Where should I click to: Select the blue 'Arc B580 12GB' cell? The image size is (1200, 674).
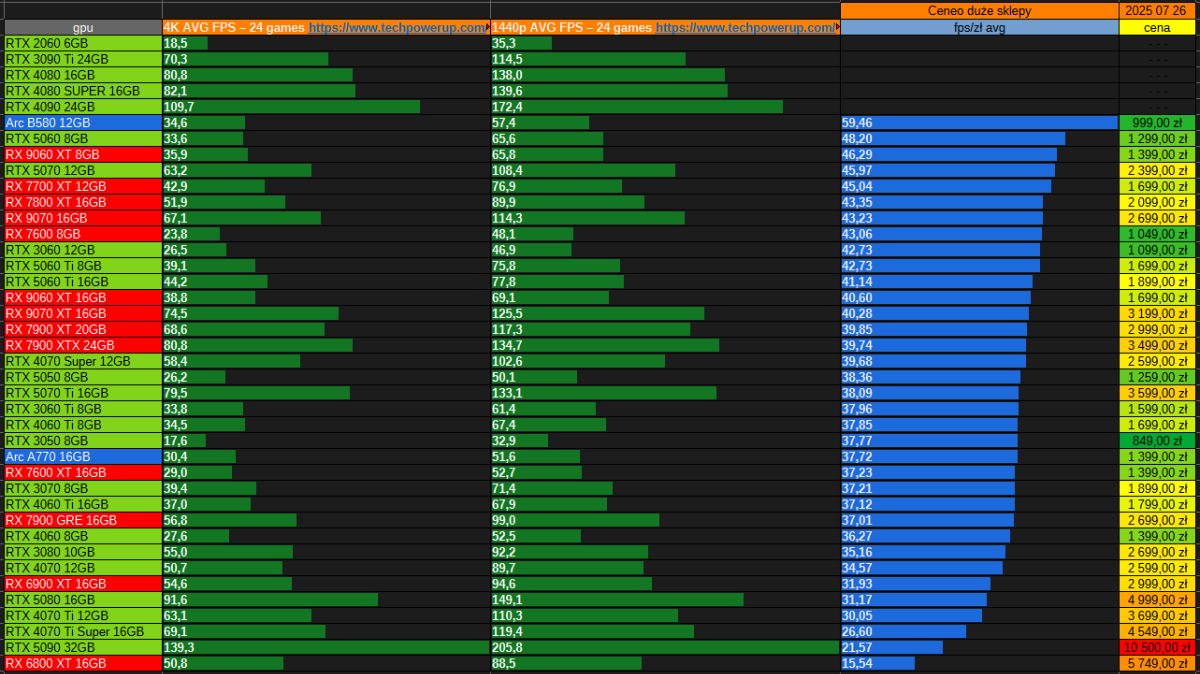tap(83, 123)
